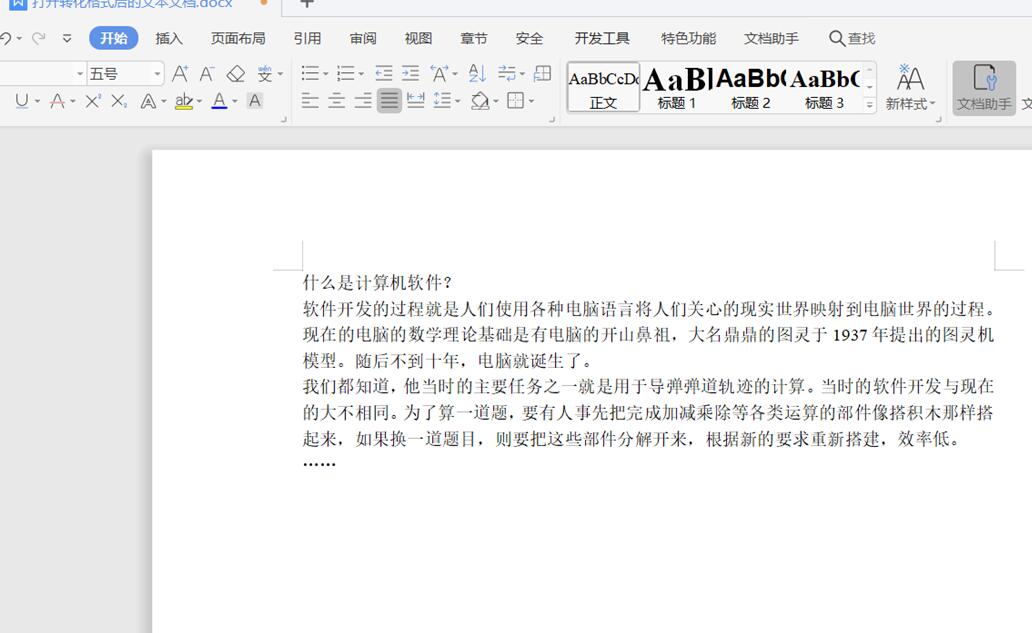Open the 开发工具 tab
1032x633 pixels.
[x=602, y=38]
